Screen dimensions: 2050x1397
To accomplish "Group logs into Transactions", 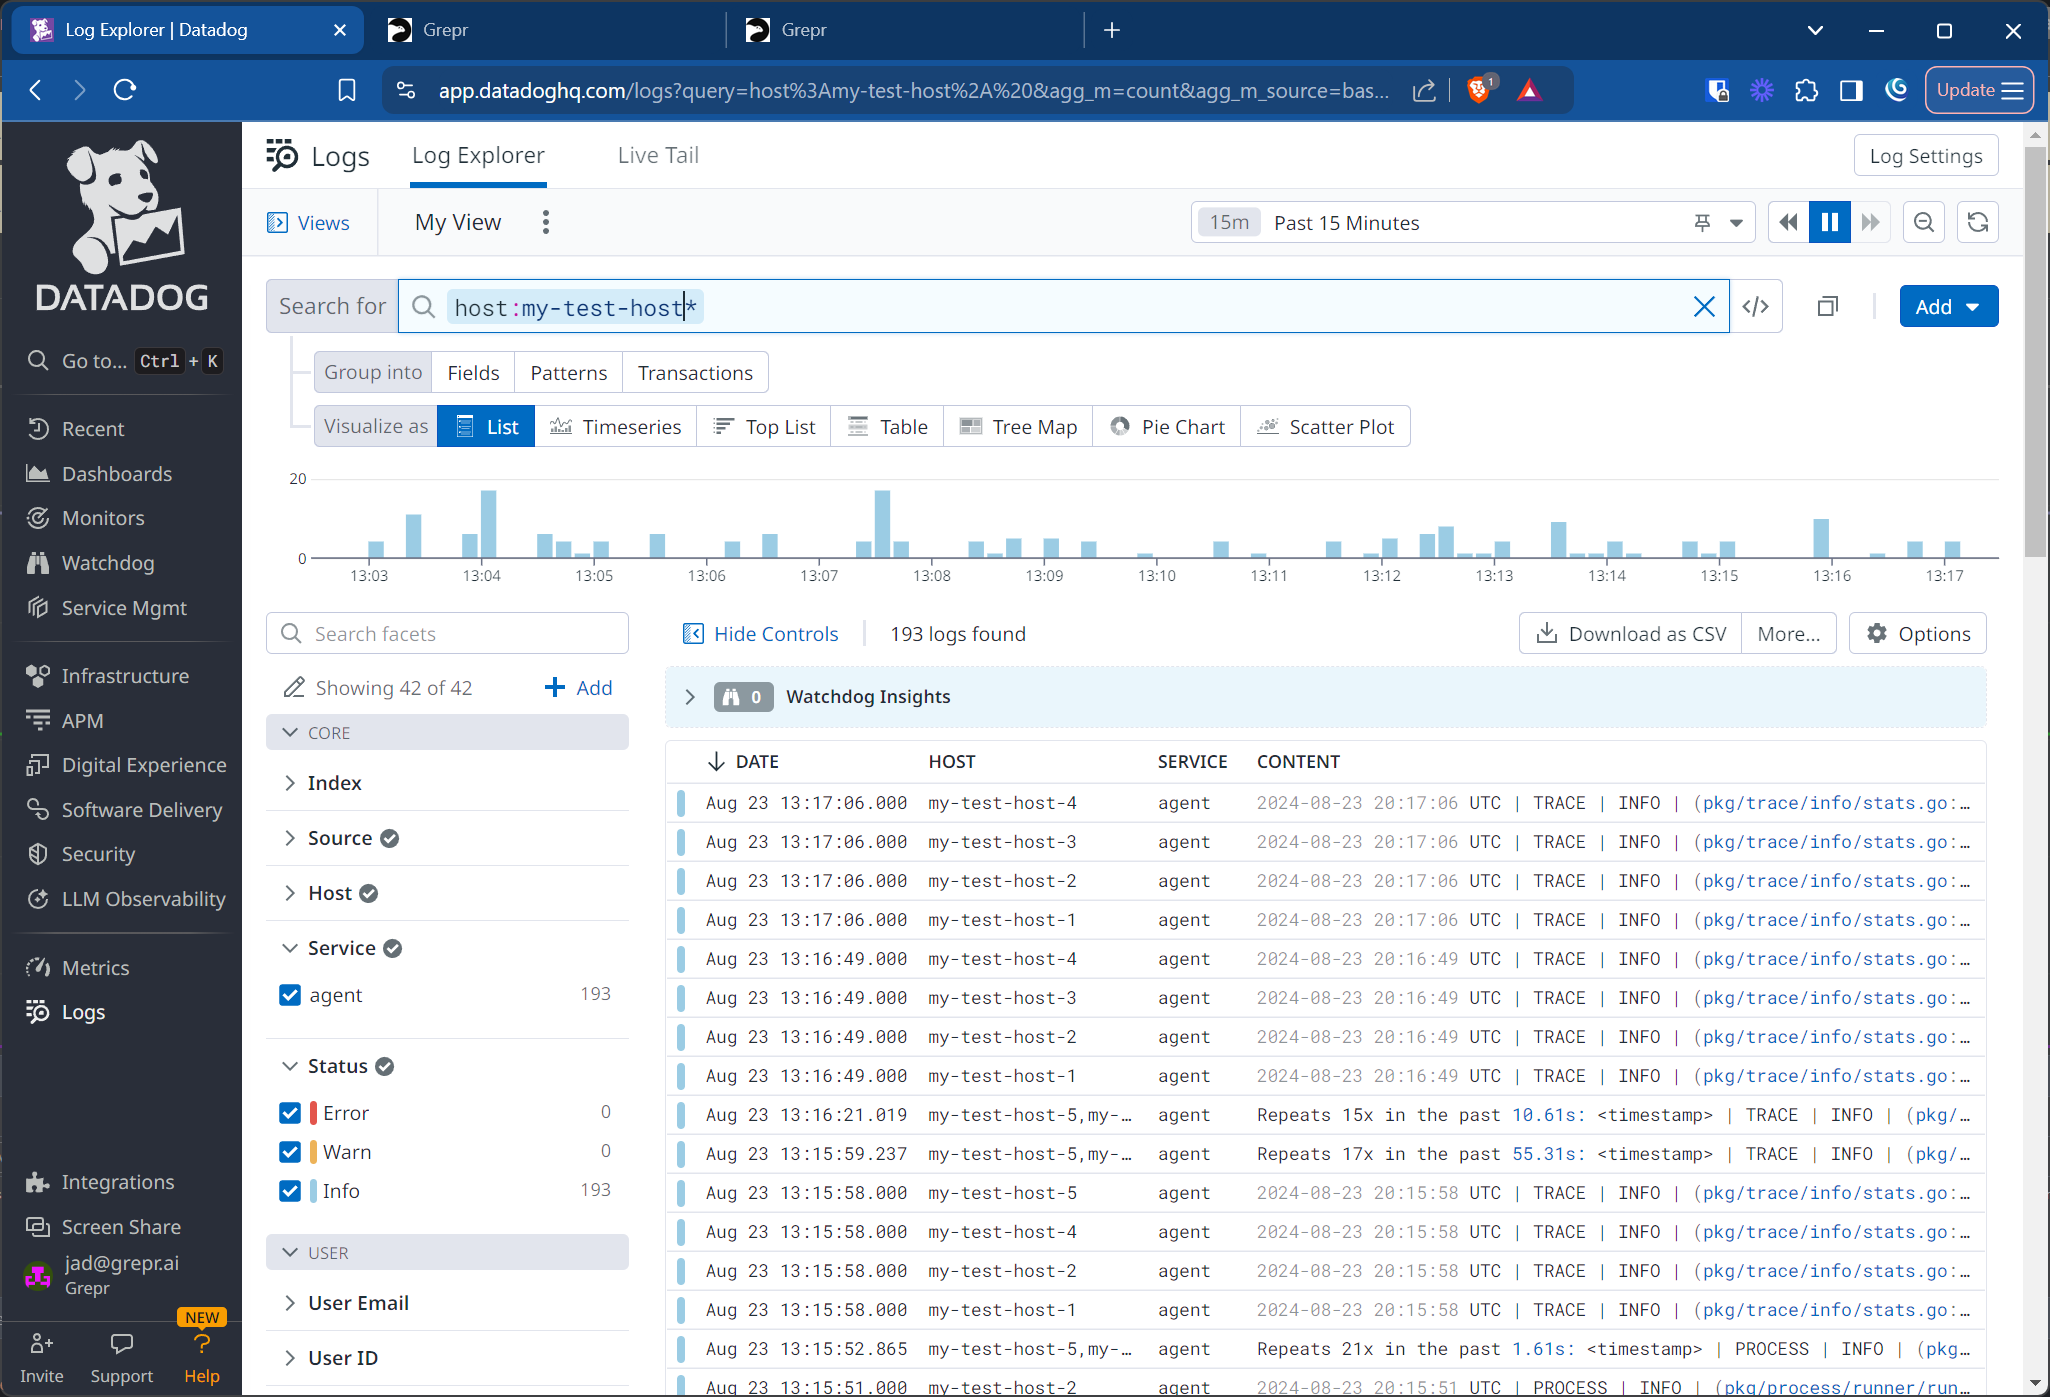I will point(695,373).
